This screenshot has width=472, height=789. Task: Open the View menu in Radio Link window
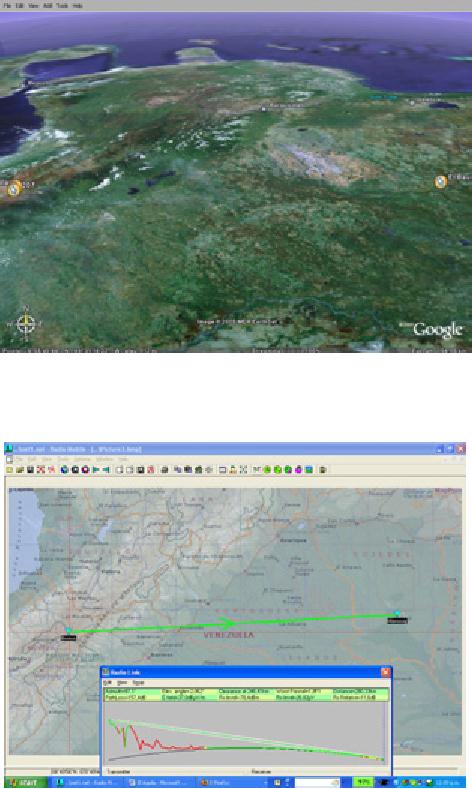tap(122, 682)
